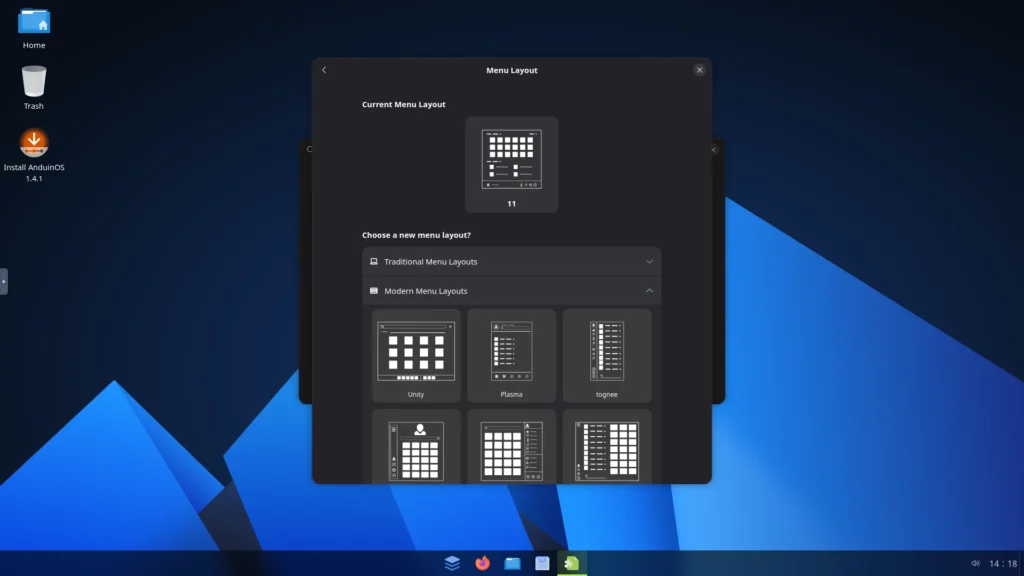
Task: Launch Install AnduinOS 1.4.1 shortcut
Action: coord(34,155)
